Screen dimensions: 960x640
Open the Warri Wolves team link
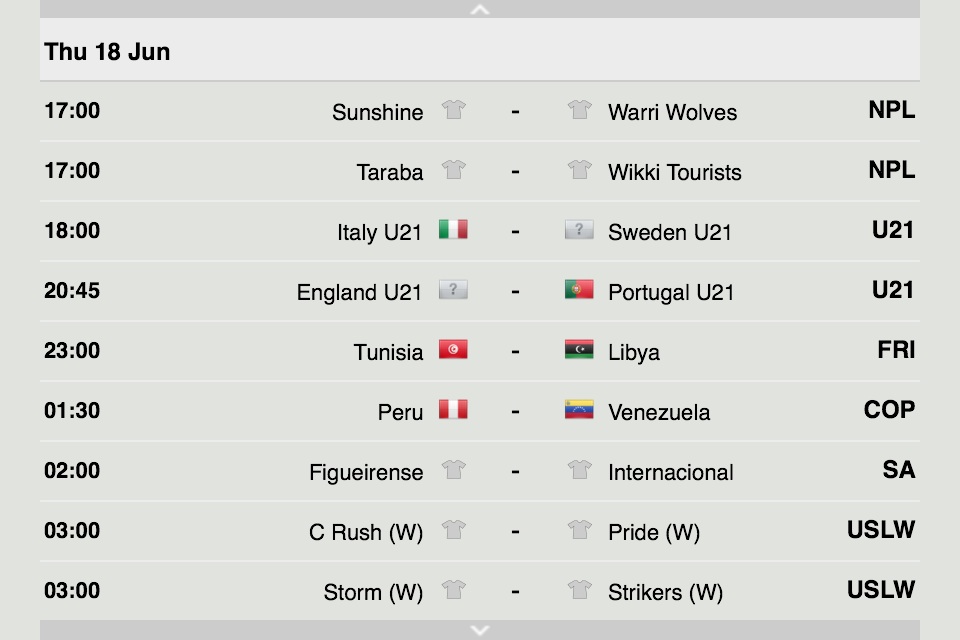click(x=672, y=112)
